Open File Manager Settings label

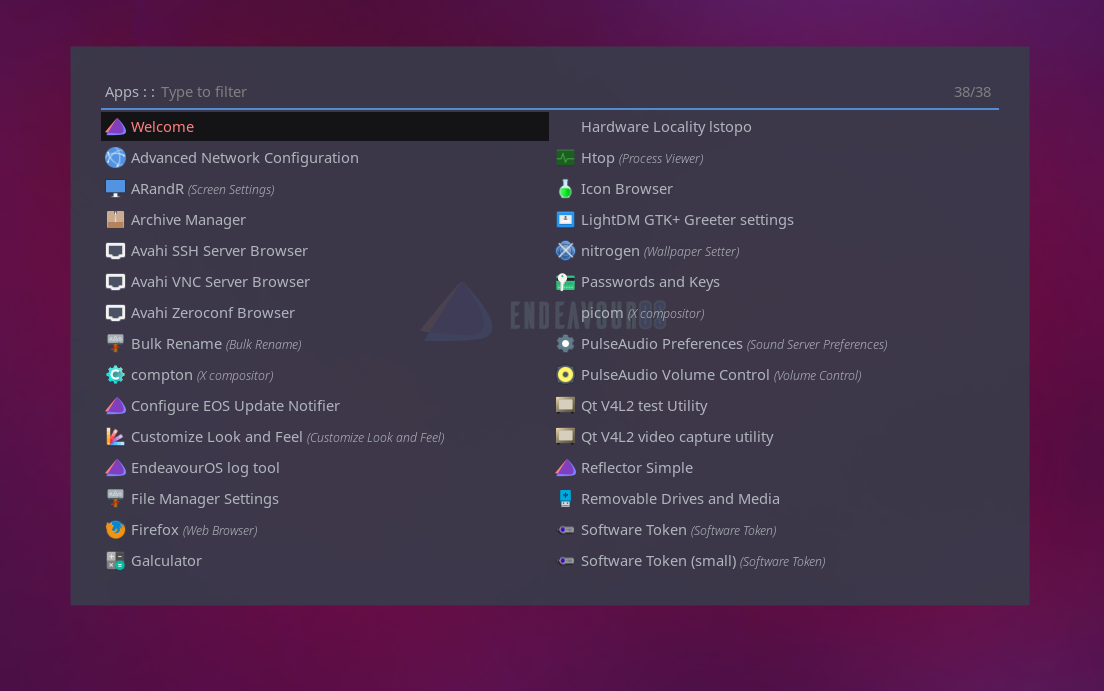(x=205, y=499)
